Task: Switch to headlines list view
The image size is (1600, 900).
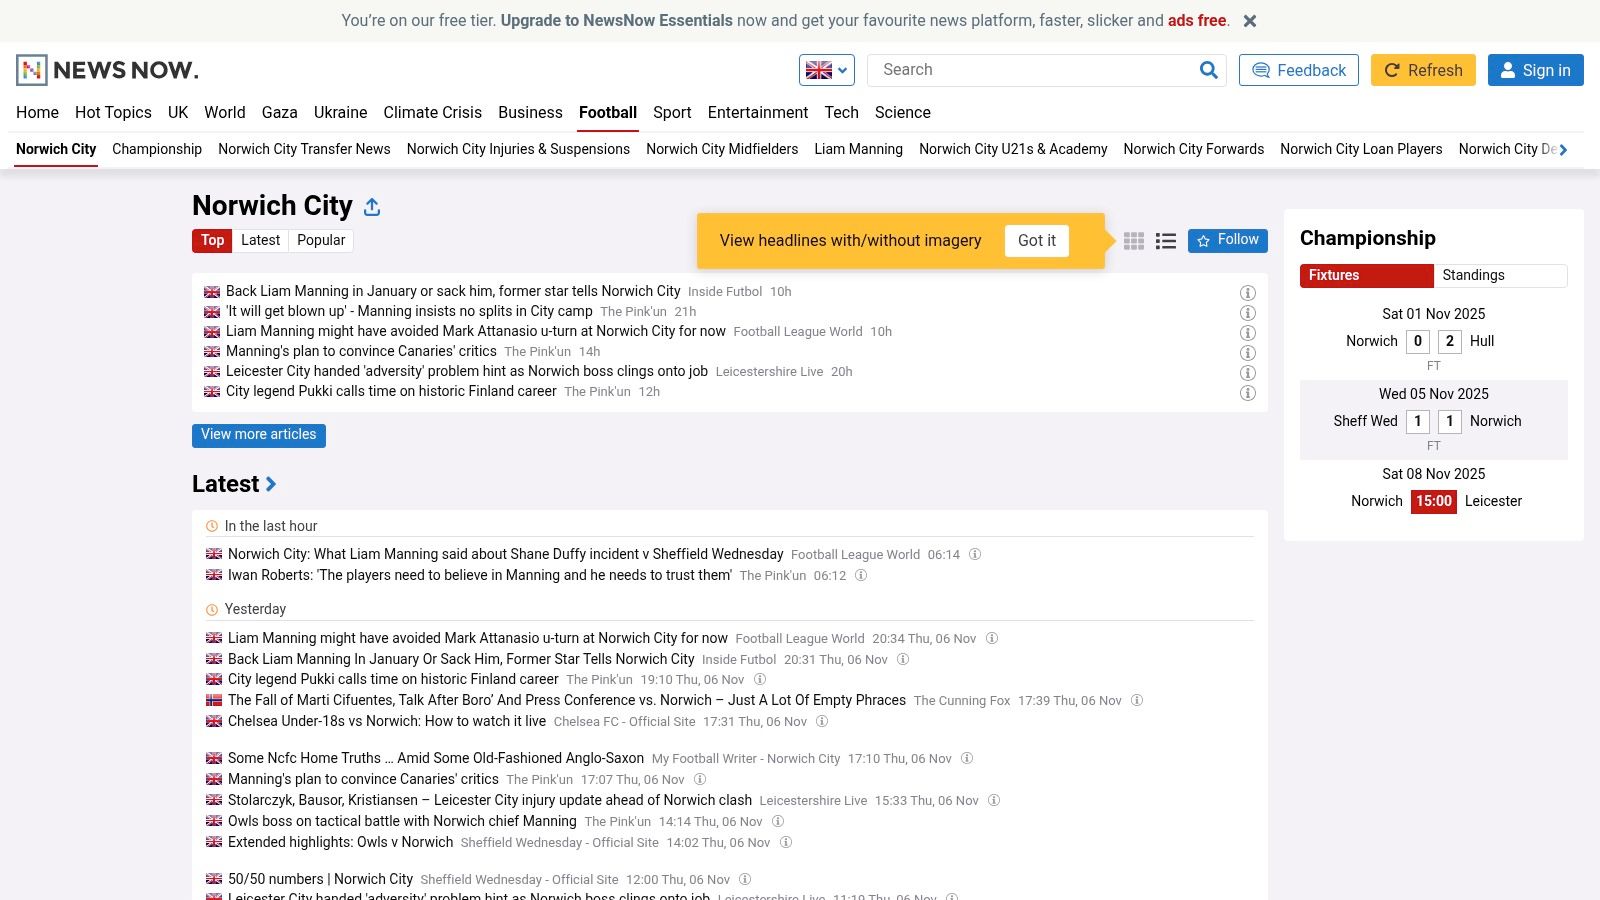Action: point(1165,241)
